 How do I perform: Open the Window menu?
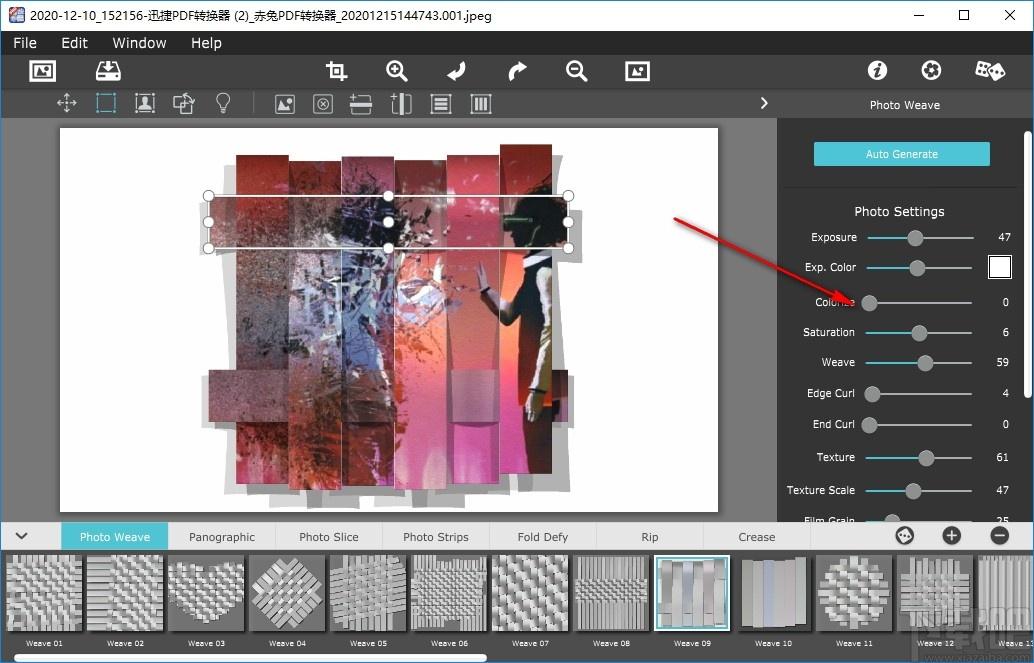139,43
